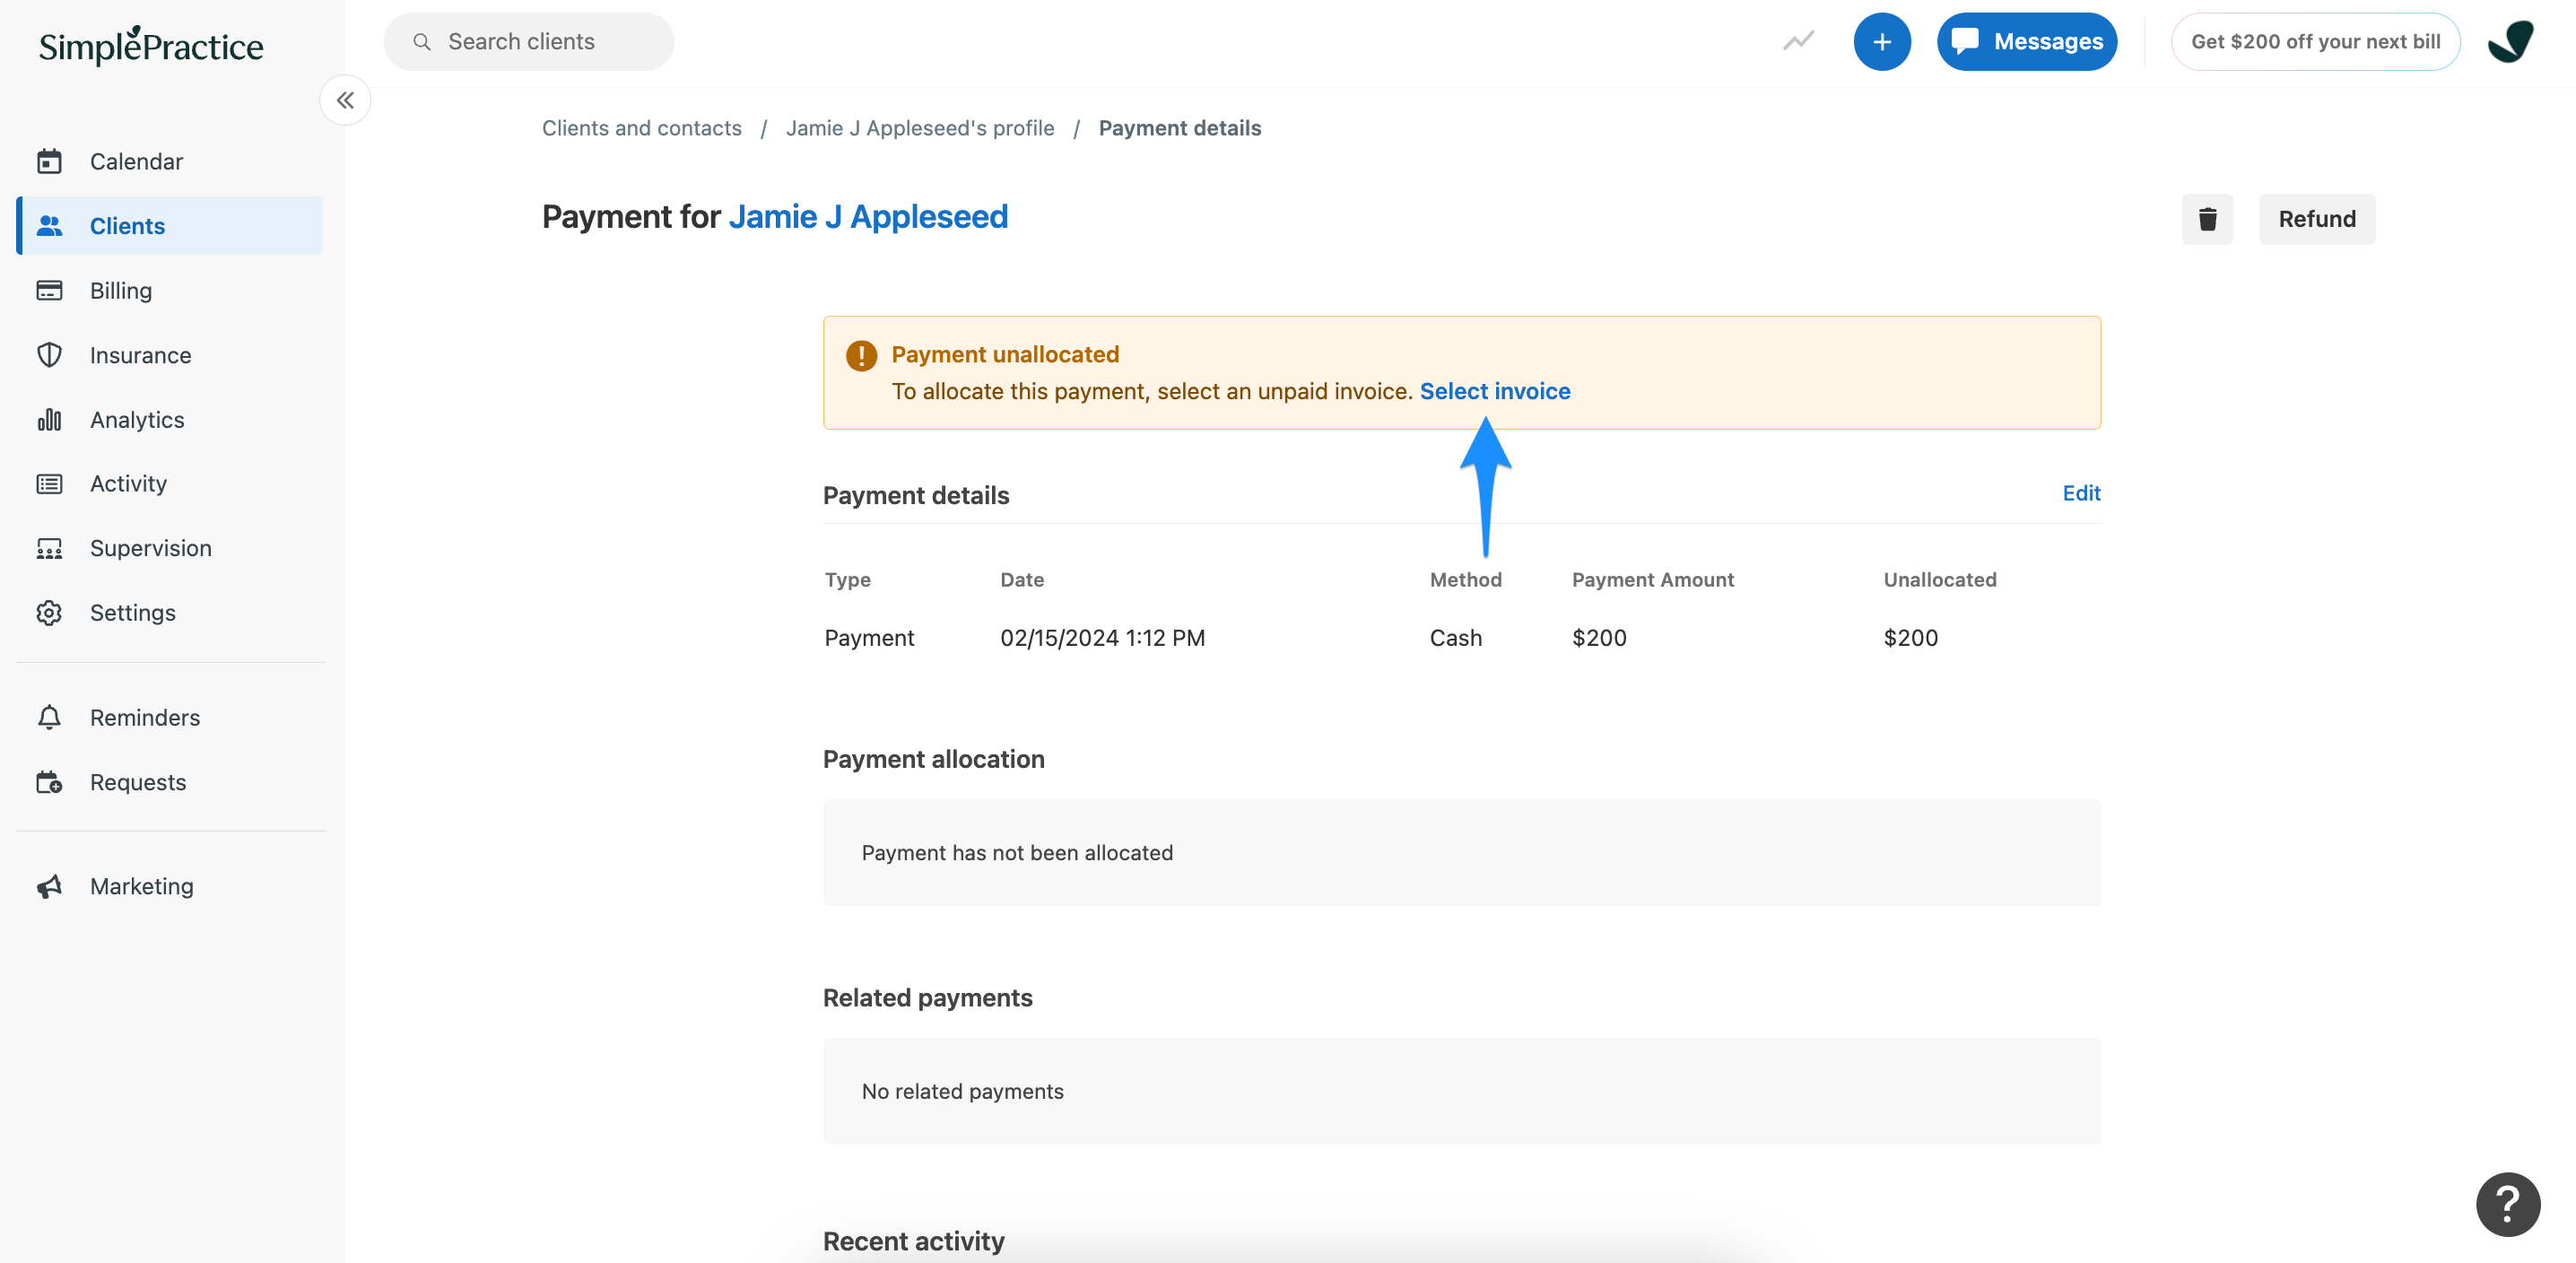Open the Settings gear icon
Viewport: 2576px width, 1263px height.
pos(51,612)
